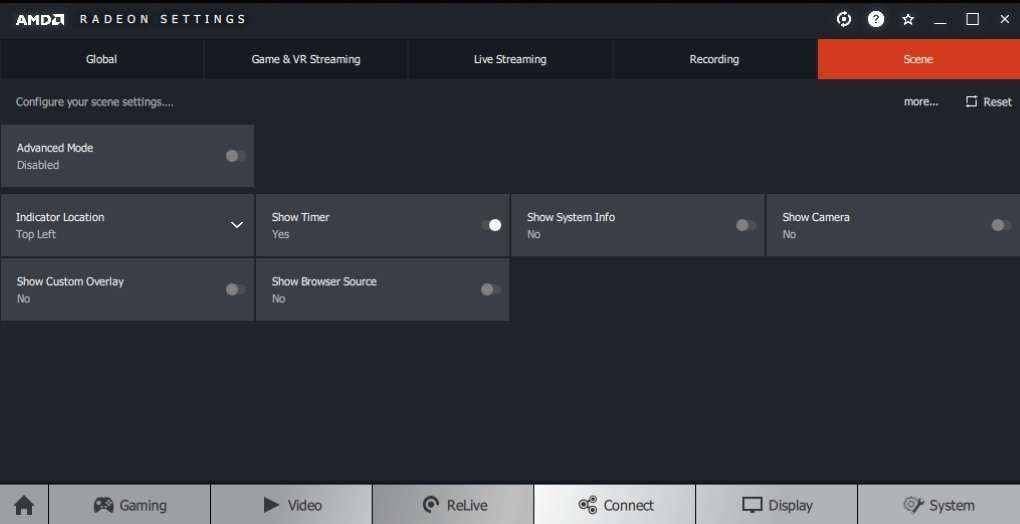1020x524 pixels.
Task: Reset scene settings with the Reset button
Action: tap(988, 102)
